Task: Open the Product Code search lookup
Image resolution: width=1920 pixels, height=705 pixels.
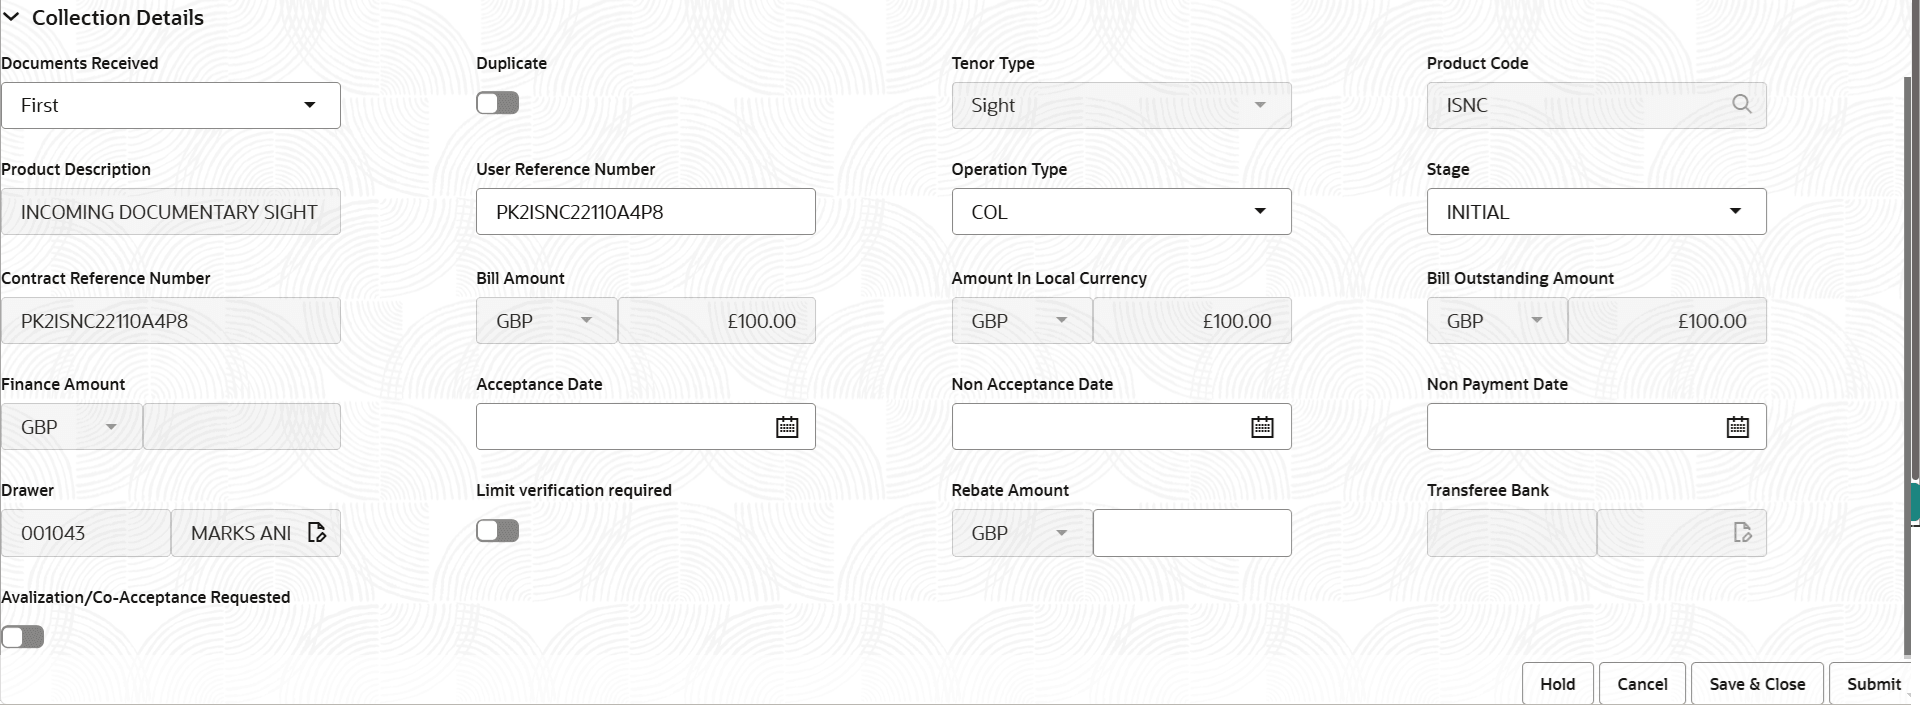Action: click(1742, 104)
